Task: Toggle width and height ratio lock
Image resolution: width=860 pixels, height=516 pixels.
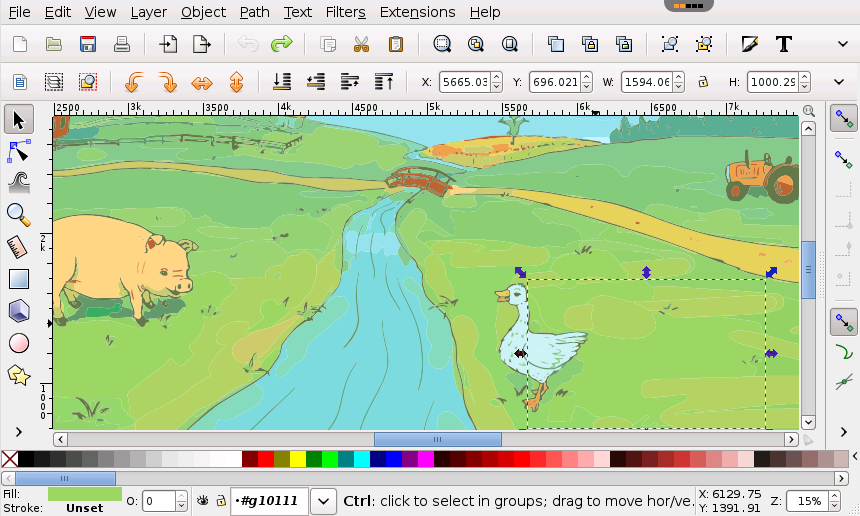Action: tap(703, 82)
